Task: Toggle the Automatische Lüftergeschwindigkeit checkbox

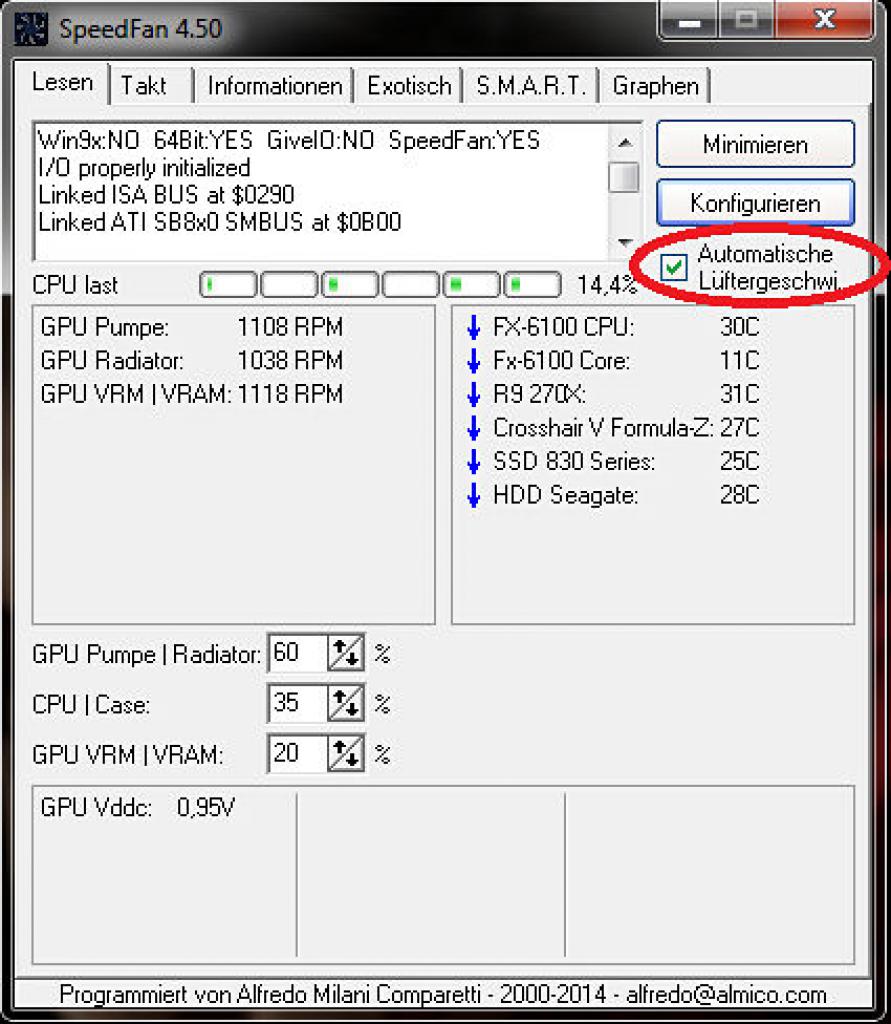Action: click(x=673, y=267)
